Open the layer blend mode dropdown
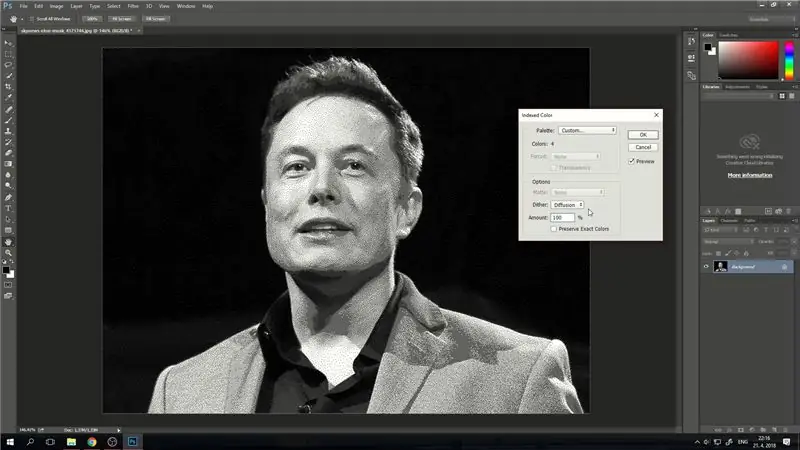Screen dimensions: 800x450 coord(728,242)
